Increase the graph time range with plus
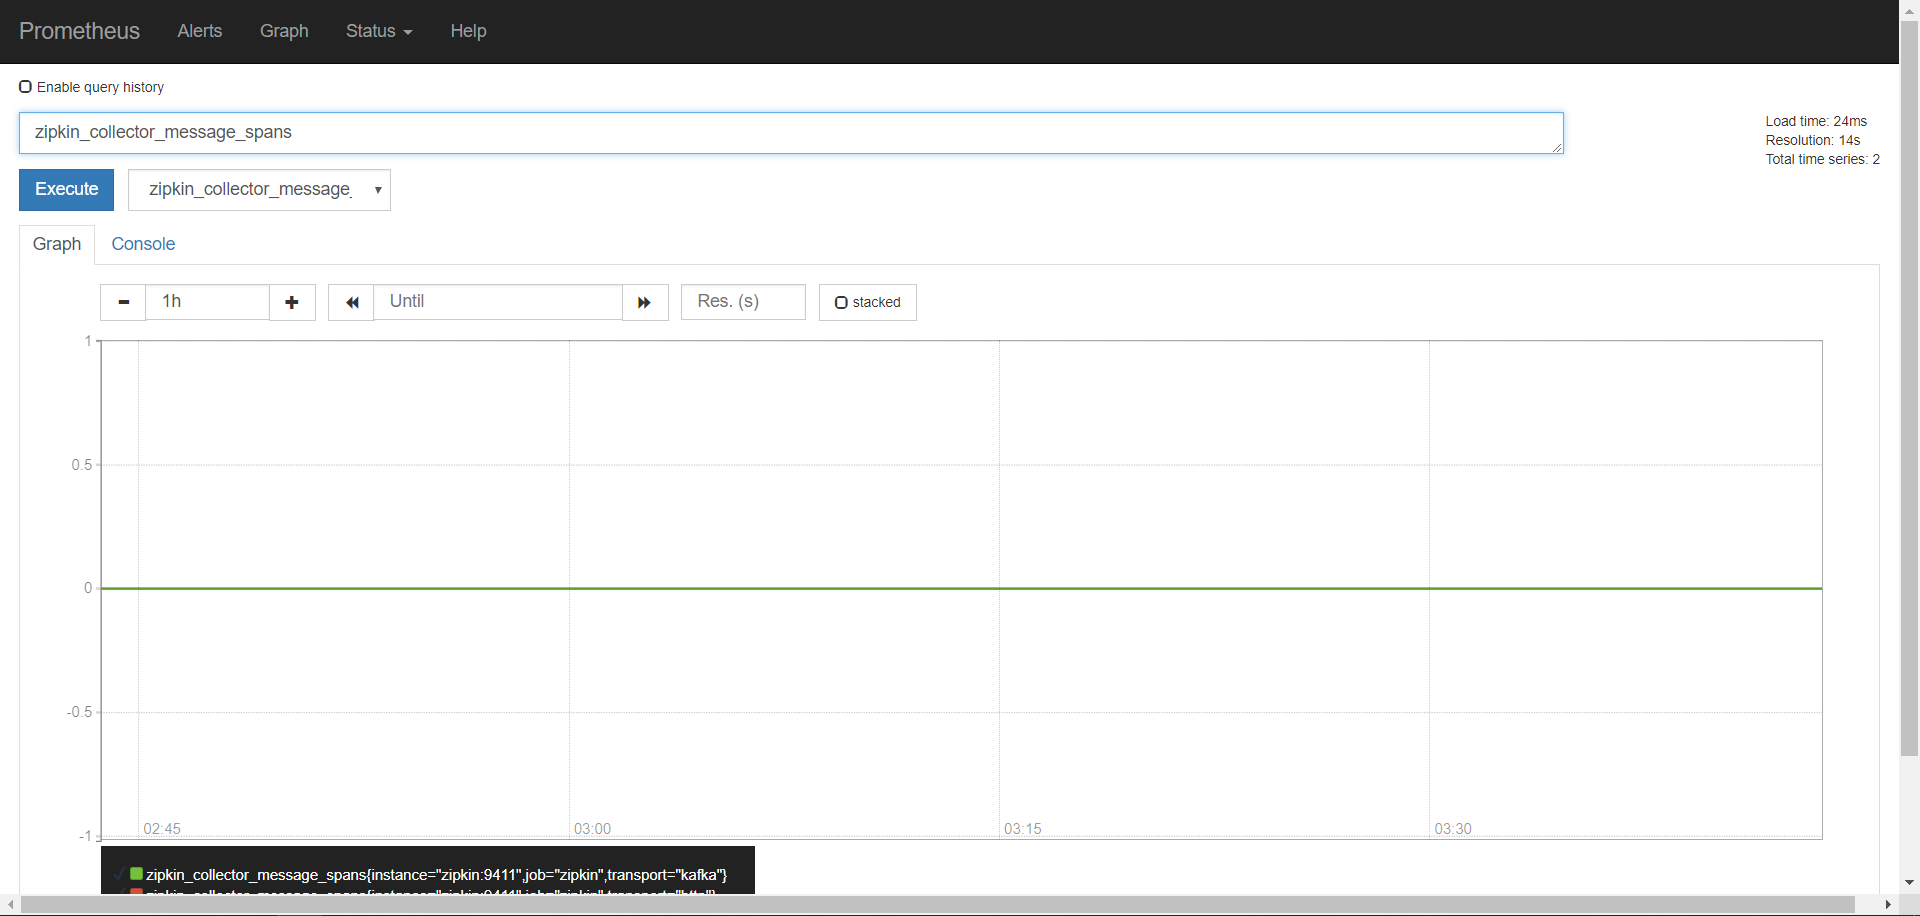 (x=292, y=302)
